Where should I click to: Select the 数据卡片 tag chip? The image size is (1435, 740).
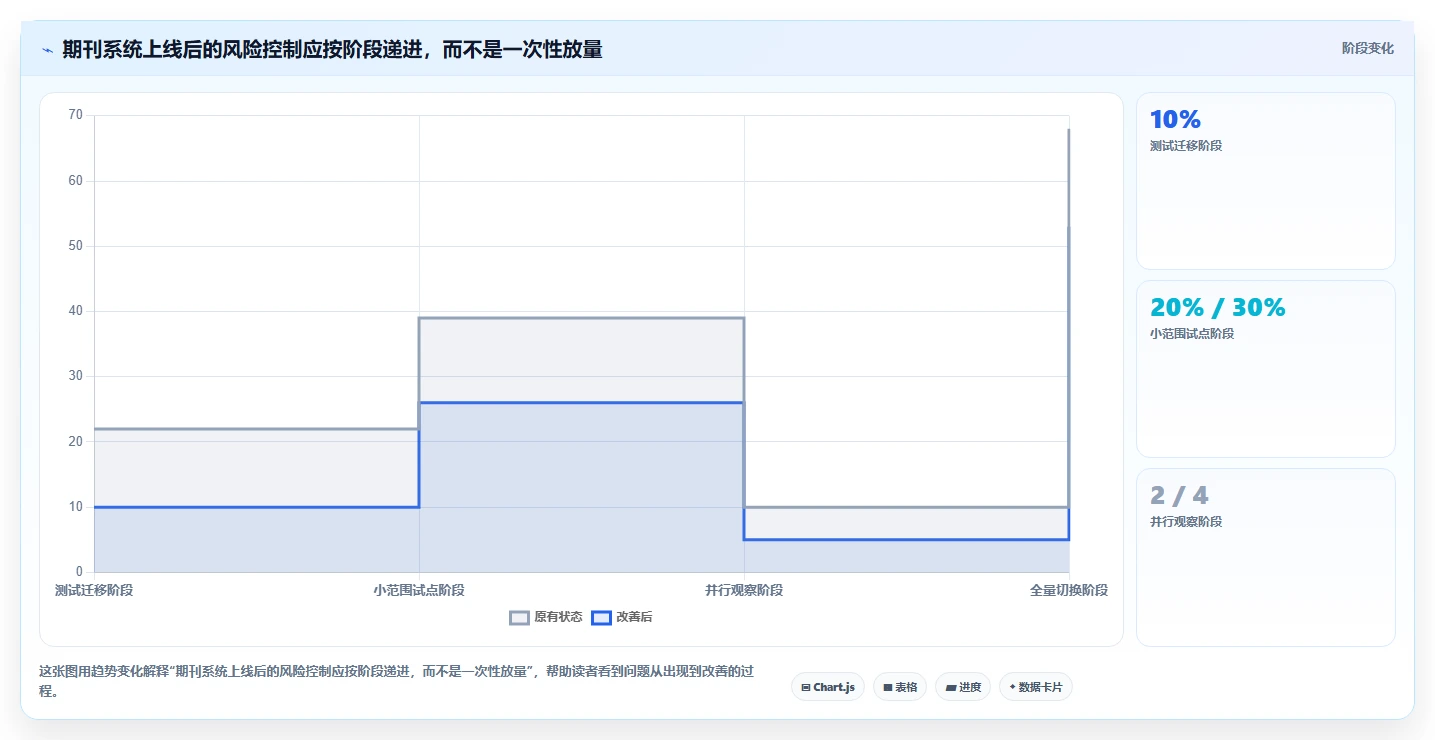click(x=1035, y=687)
